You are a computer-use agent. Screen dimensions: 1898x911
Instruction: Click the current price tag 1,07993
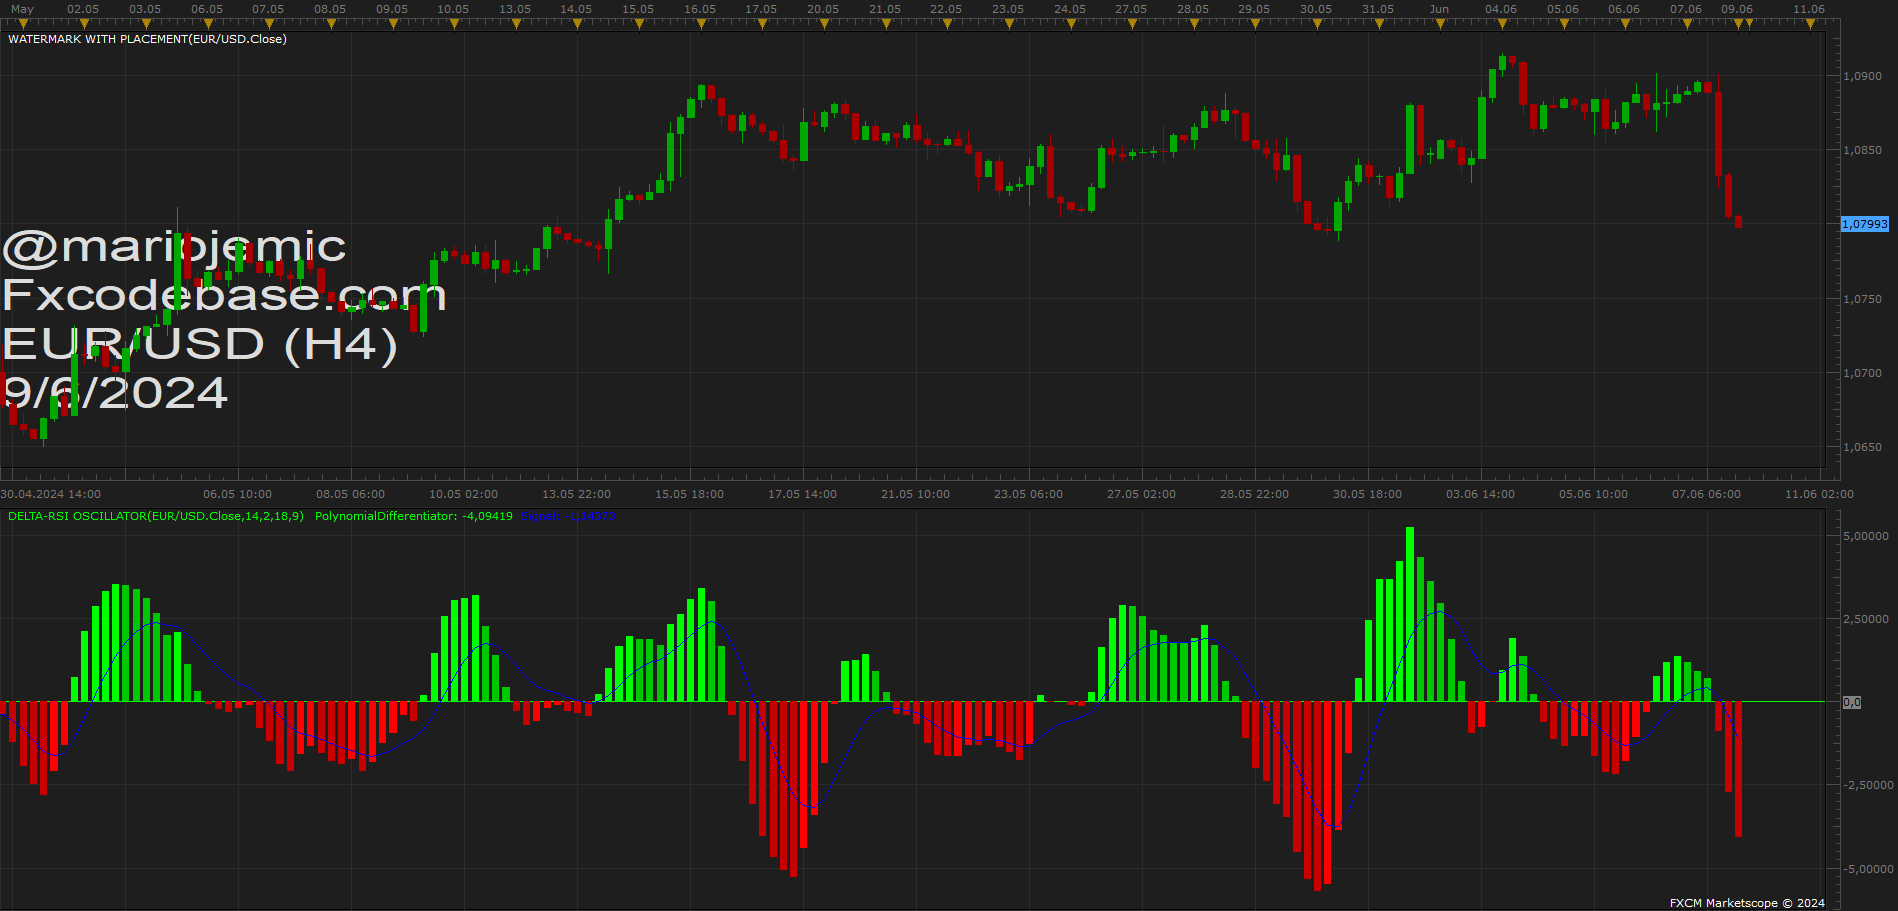[x=1865, y=224]
